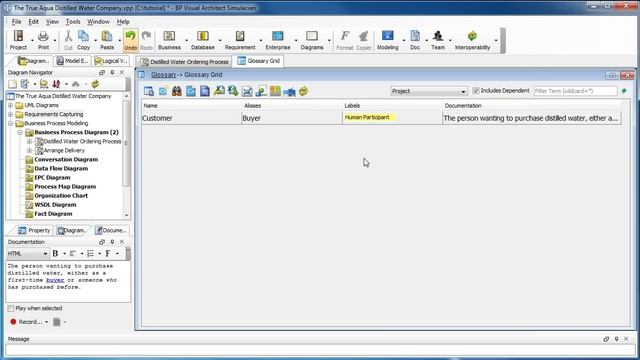640x360 pixels.
Task: Click the sort icon in Diagram Navigator
Action: [56, 84]
